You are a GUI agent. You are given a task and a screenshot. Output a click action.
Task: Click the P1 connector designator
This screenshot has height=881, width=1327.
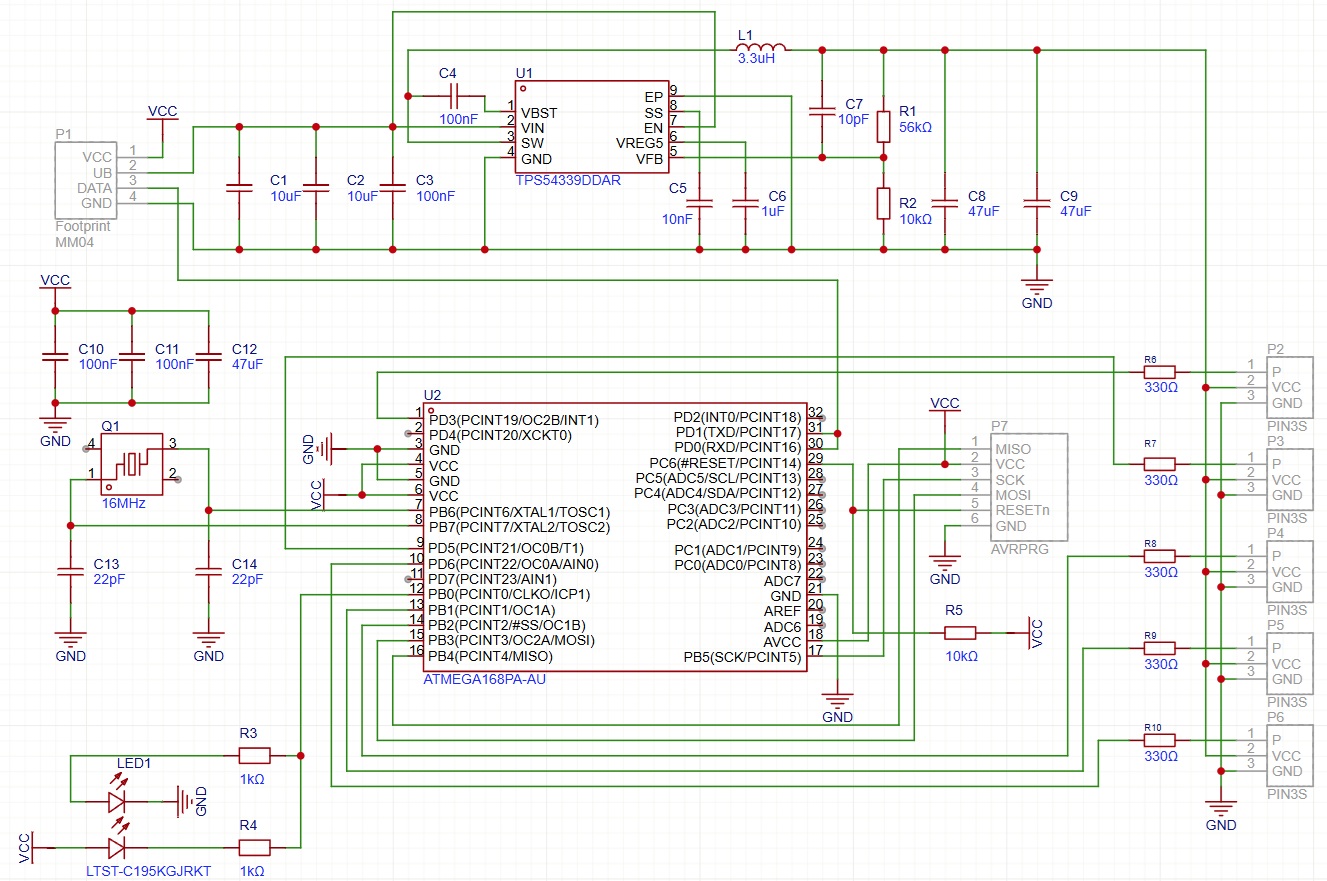(64, 133)
